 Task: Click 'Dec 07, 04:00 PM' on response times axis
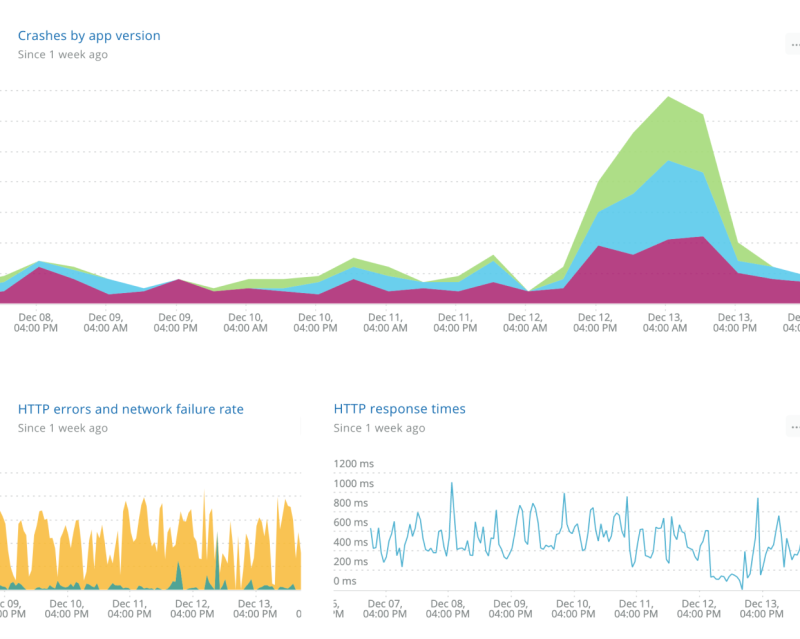click(x=386, y=609)
